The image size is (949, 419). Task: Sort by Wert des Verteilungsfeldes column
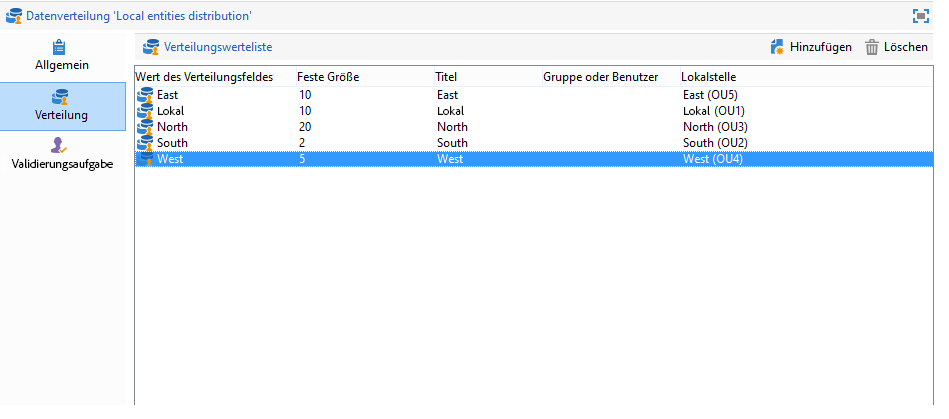(x=204, y=77)
